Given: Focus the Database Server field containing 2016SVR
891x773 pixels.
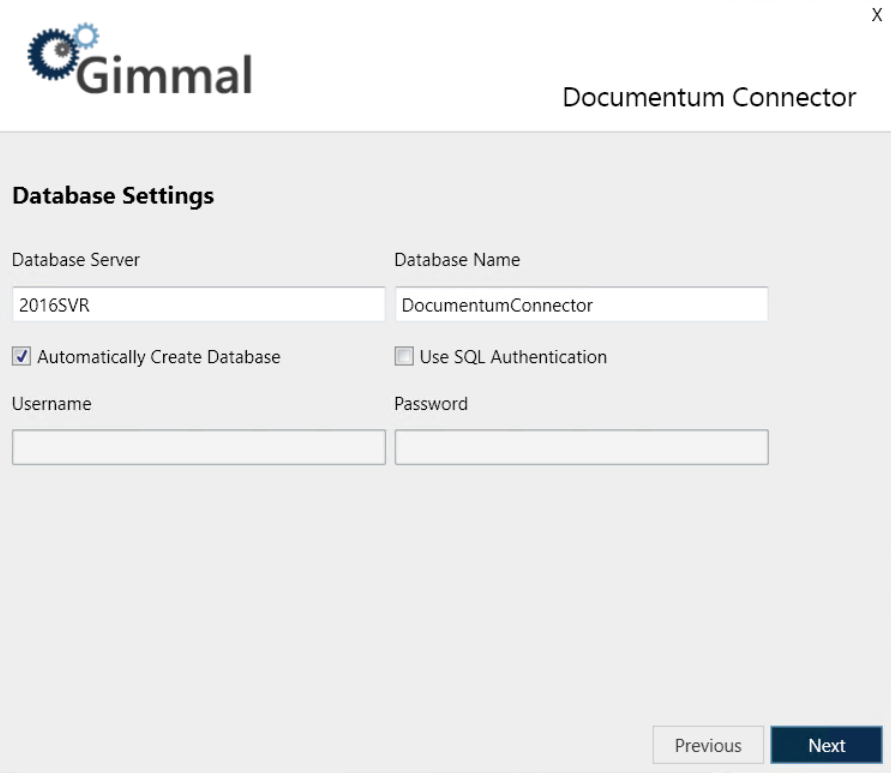Looking at the screenshot, I should (x=198, y=306).
